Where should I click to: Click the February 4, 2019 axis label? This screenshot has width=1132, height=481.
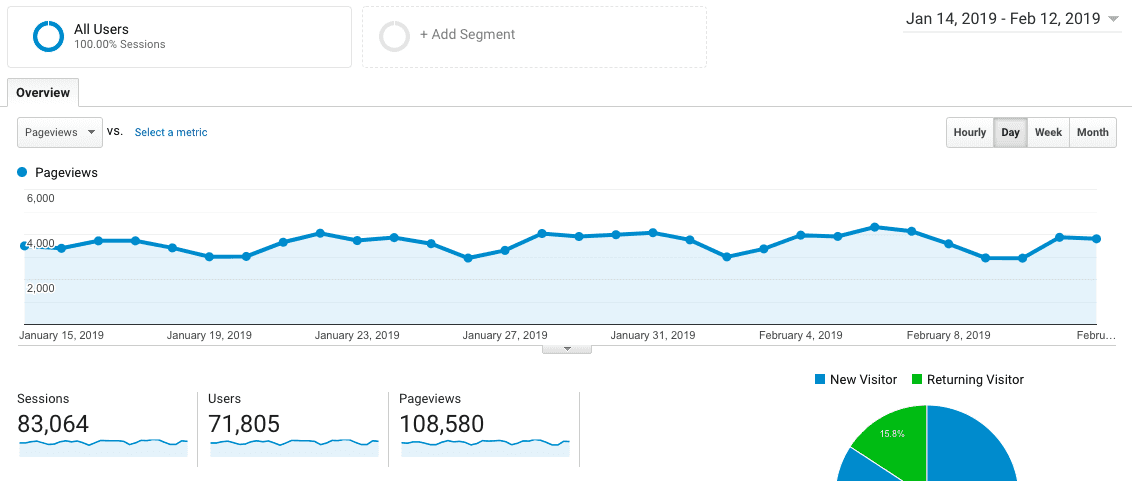pyautogui.click(x=801, y=335)
